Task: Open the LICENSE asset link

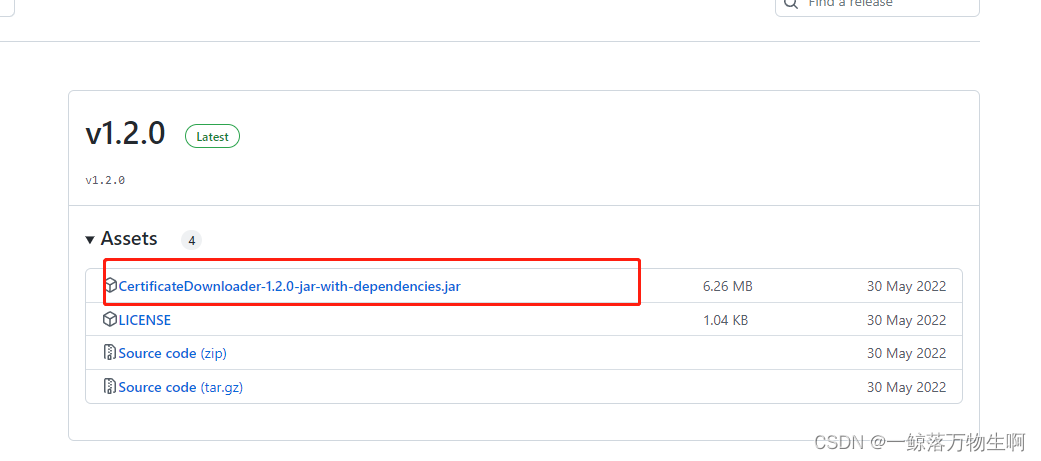Action: [145, 320]
